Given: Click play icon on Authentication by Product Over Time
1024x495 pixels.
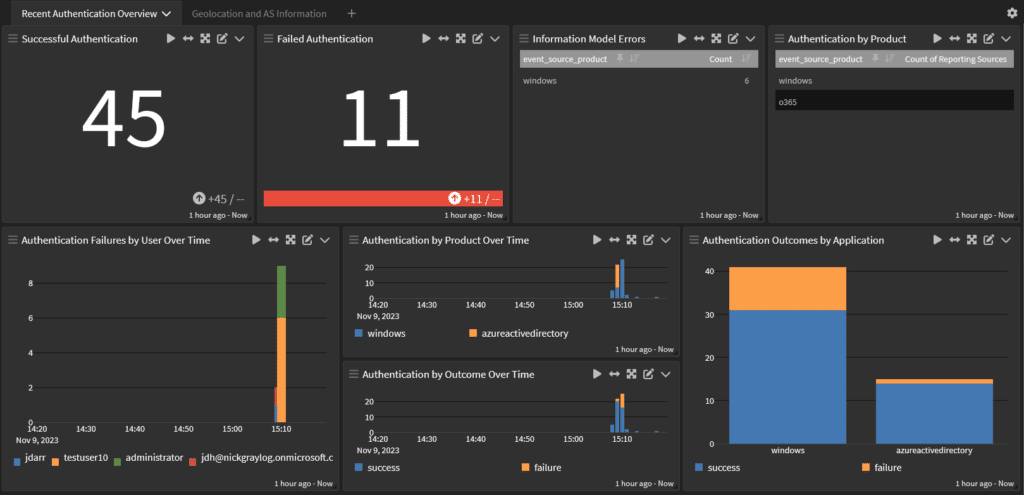Looking at the screenshot, I should click(597, 240).
